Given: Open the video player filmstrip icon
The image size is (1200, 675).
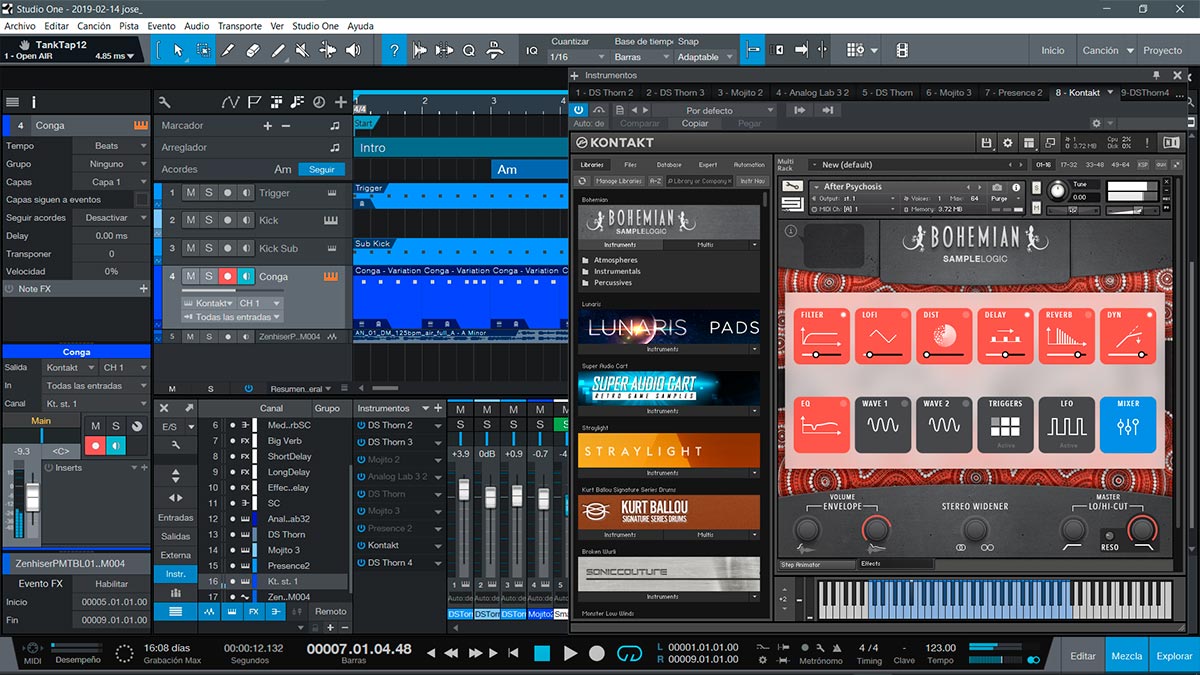Looking at the screenshot, I should [902, 50].
